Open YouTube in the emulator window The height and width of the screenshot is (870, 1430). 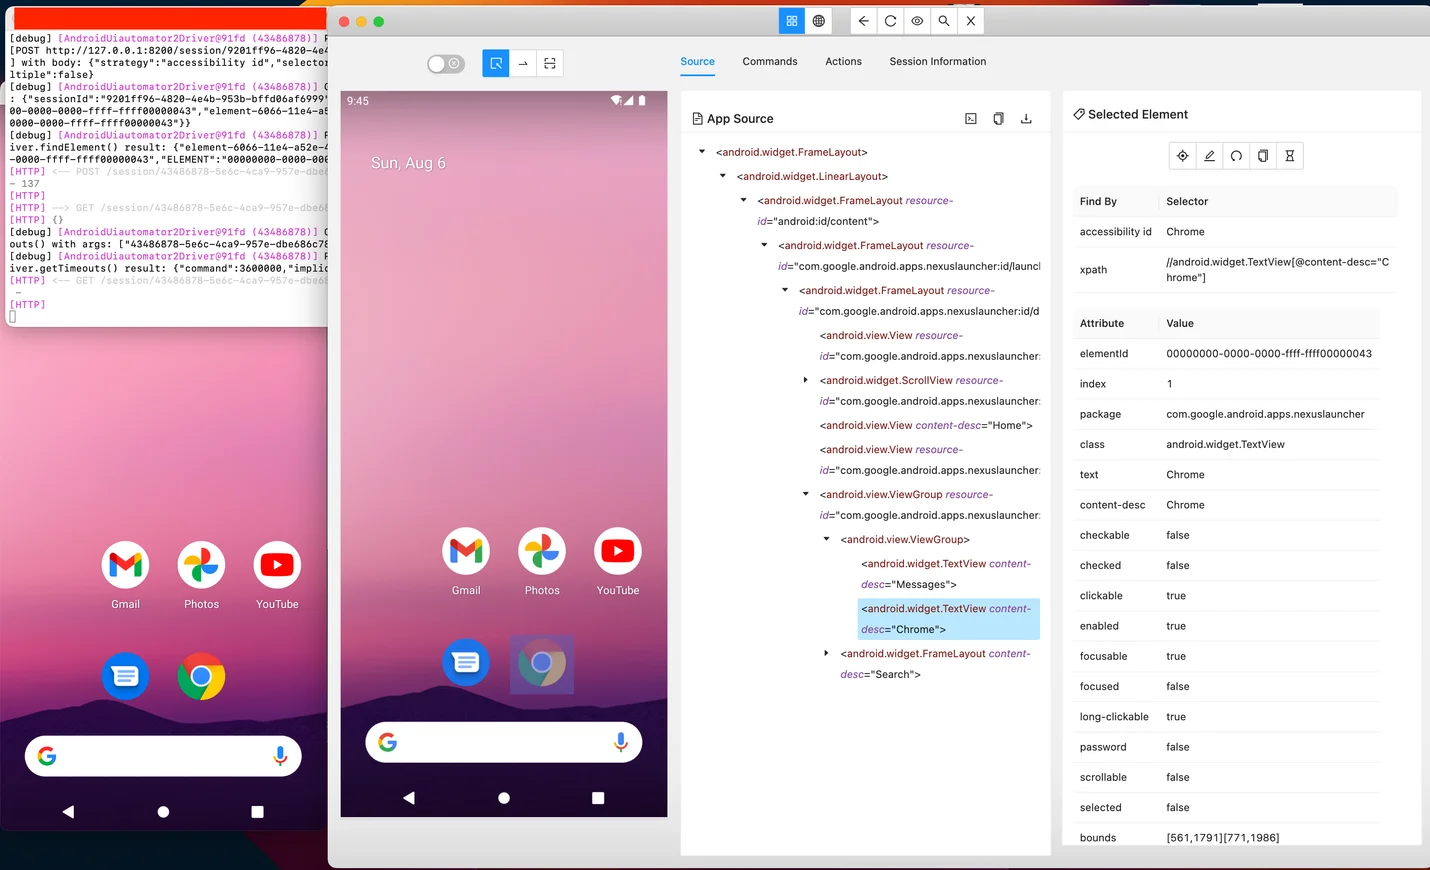pyautogui.click(x=277, y=565)
